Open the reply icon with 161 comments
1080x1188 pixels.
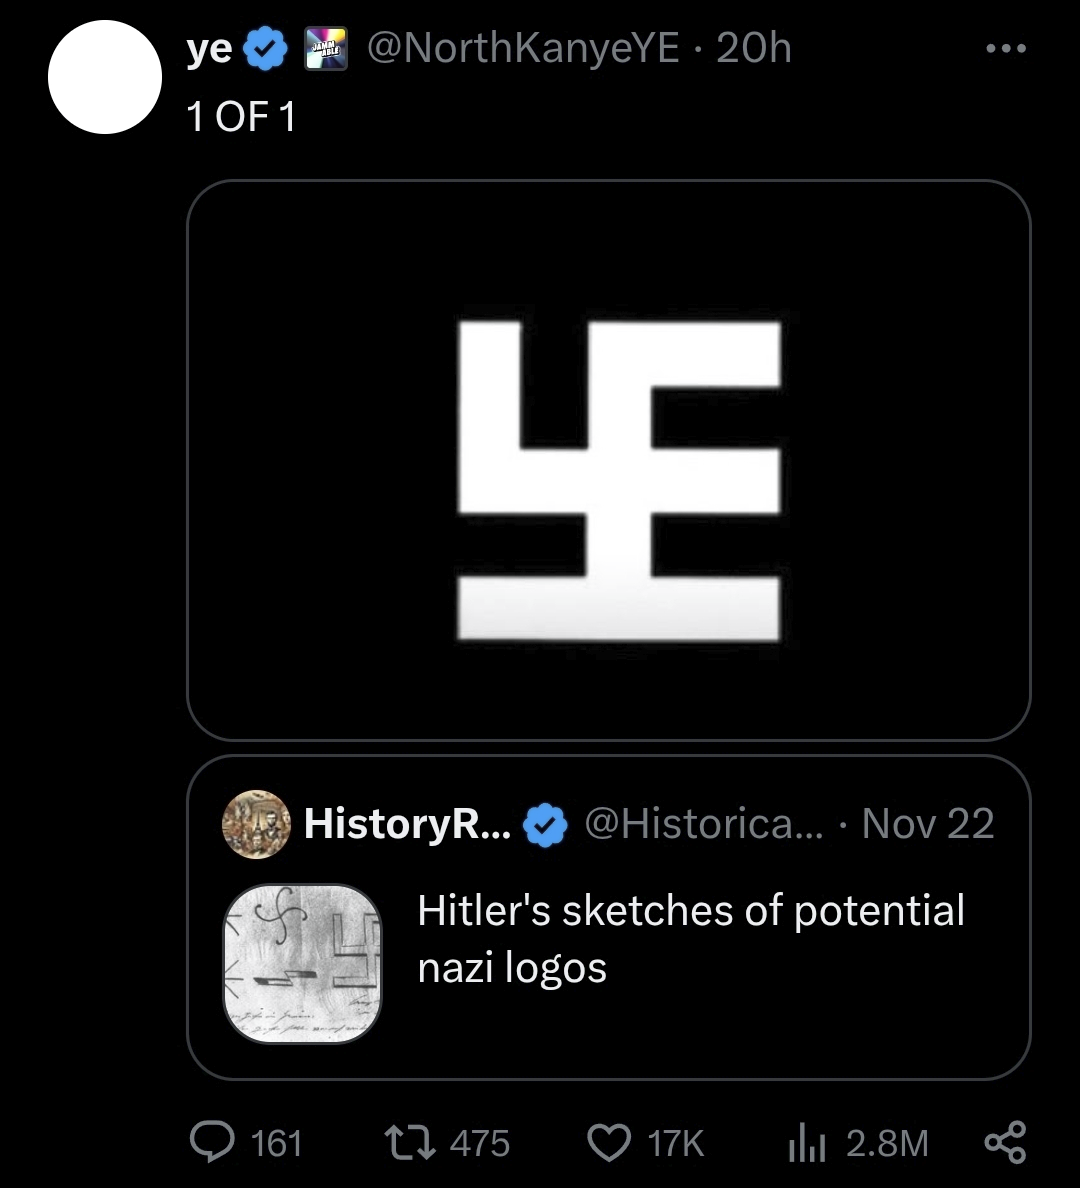210,1142
